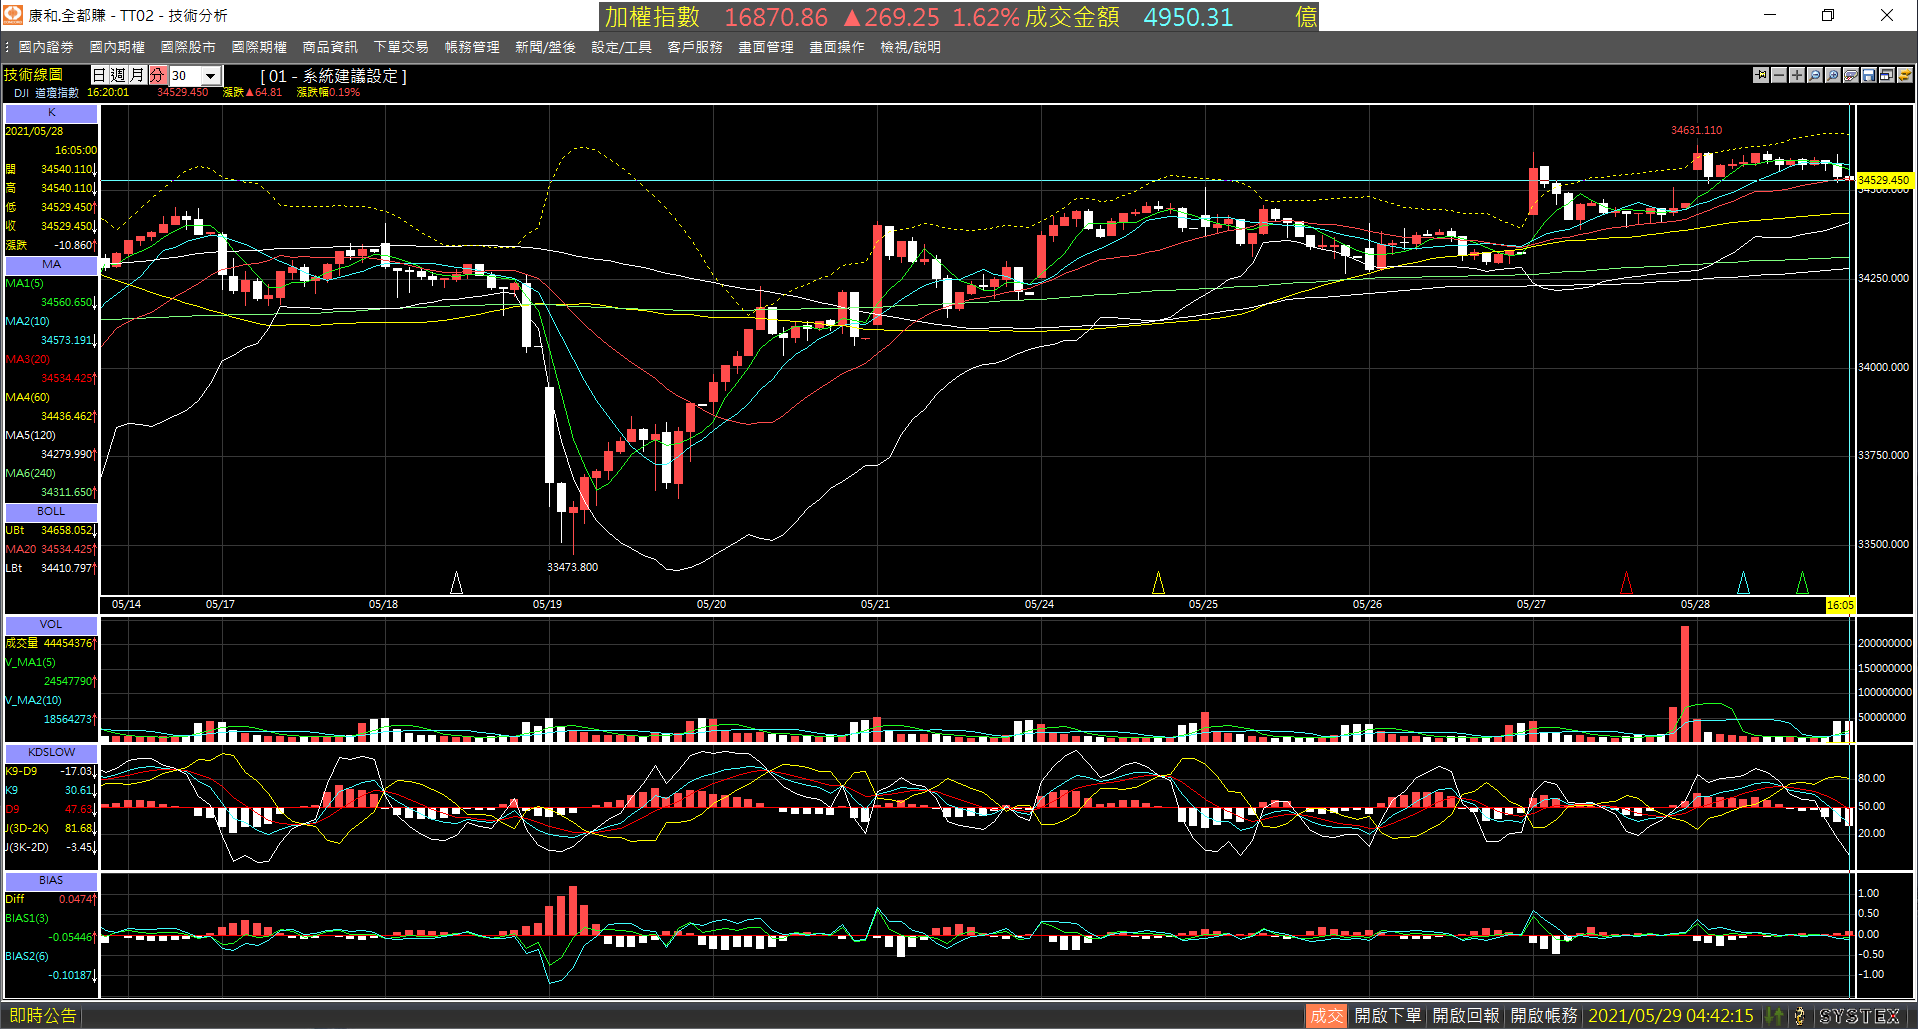Open the 檢視/說明 menu
1918x1029 pixels.
click(910, 47)
